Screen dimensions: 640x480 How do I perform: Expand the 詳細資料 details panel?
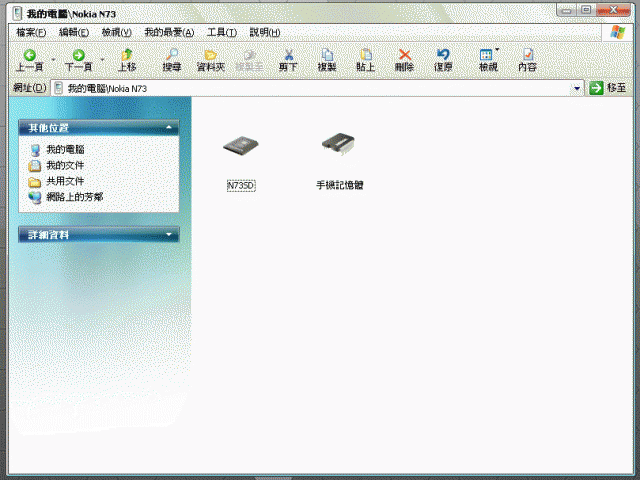169,235
